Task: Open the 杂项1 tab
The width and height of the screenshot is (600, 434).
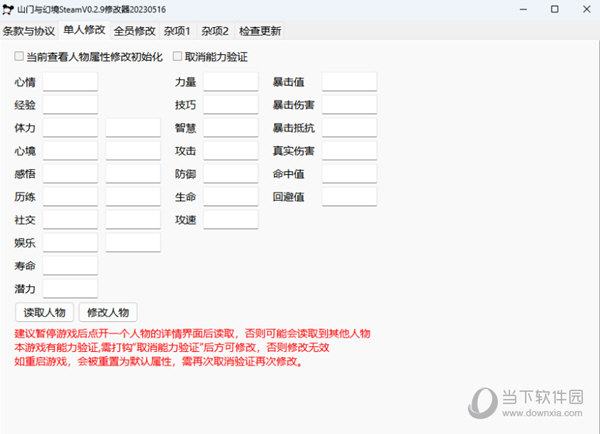Action: (x=177, y=31)
